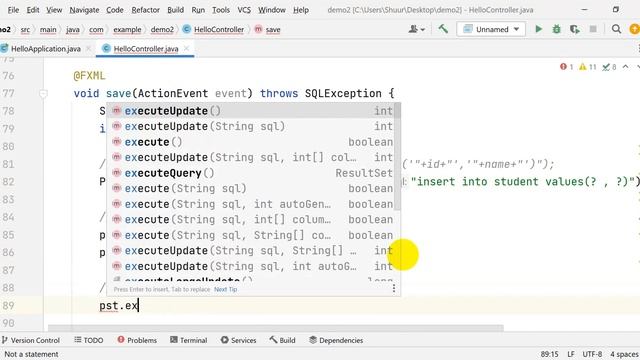This screenshot has height=360, width=640.
Task: Open the Edit menu
Action: pyautogui.click(x=33, y=10)
